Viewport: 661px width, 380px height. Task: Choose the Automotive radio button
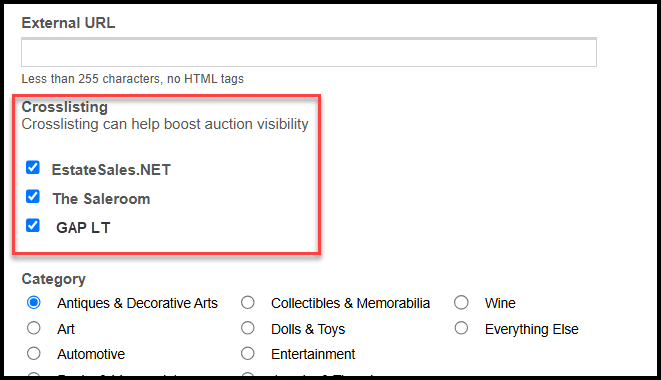34,353
